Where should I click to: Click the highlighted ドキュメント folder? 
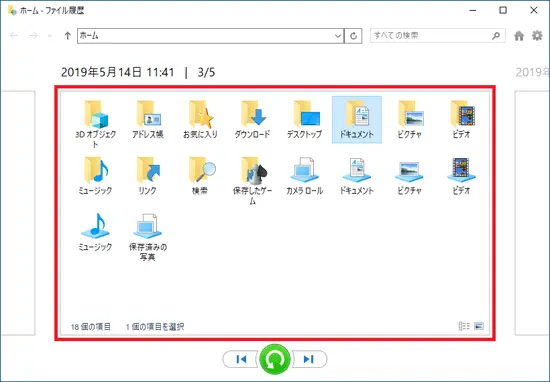pos(357,120)
